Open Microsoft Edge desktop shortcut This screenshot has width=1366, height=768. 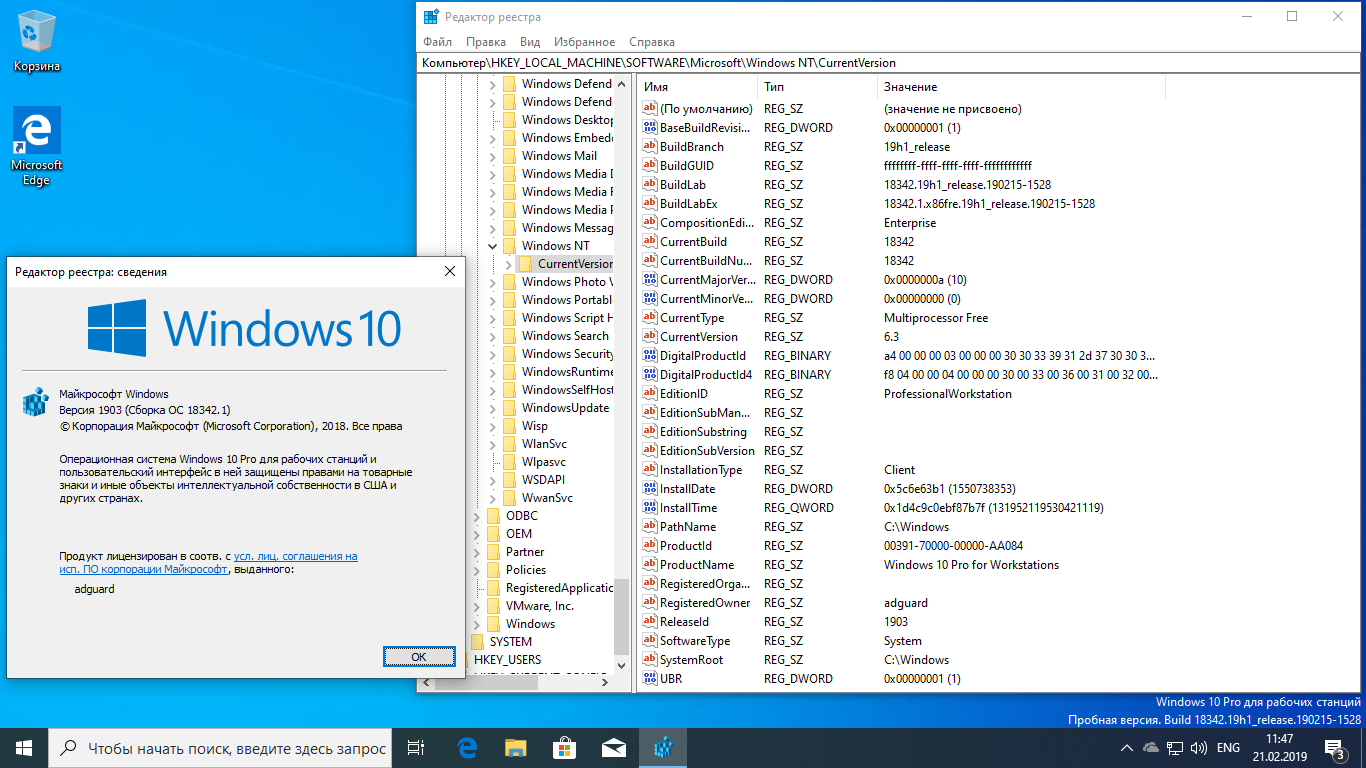point(37,147)
